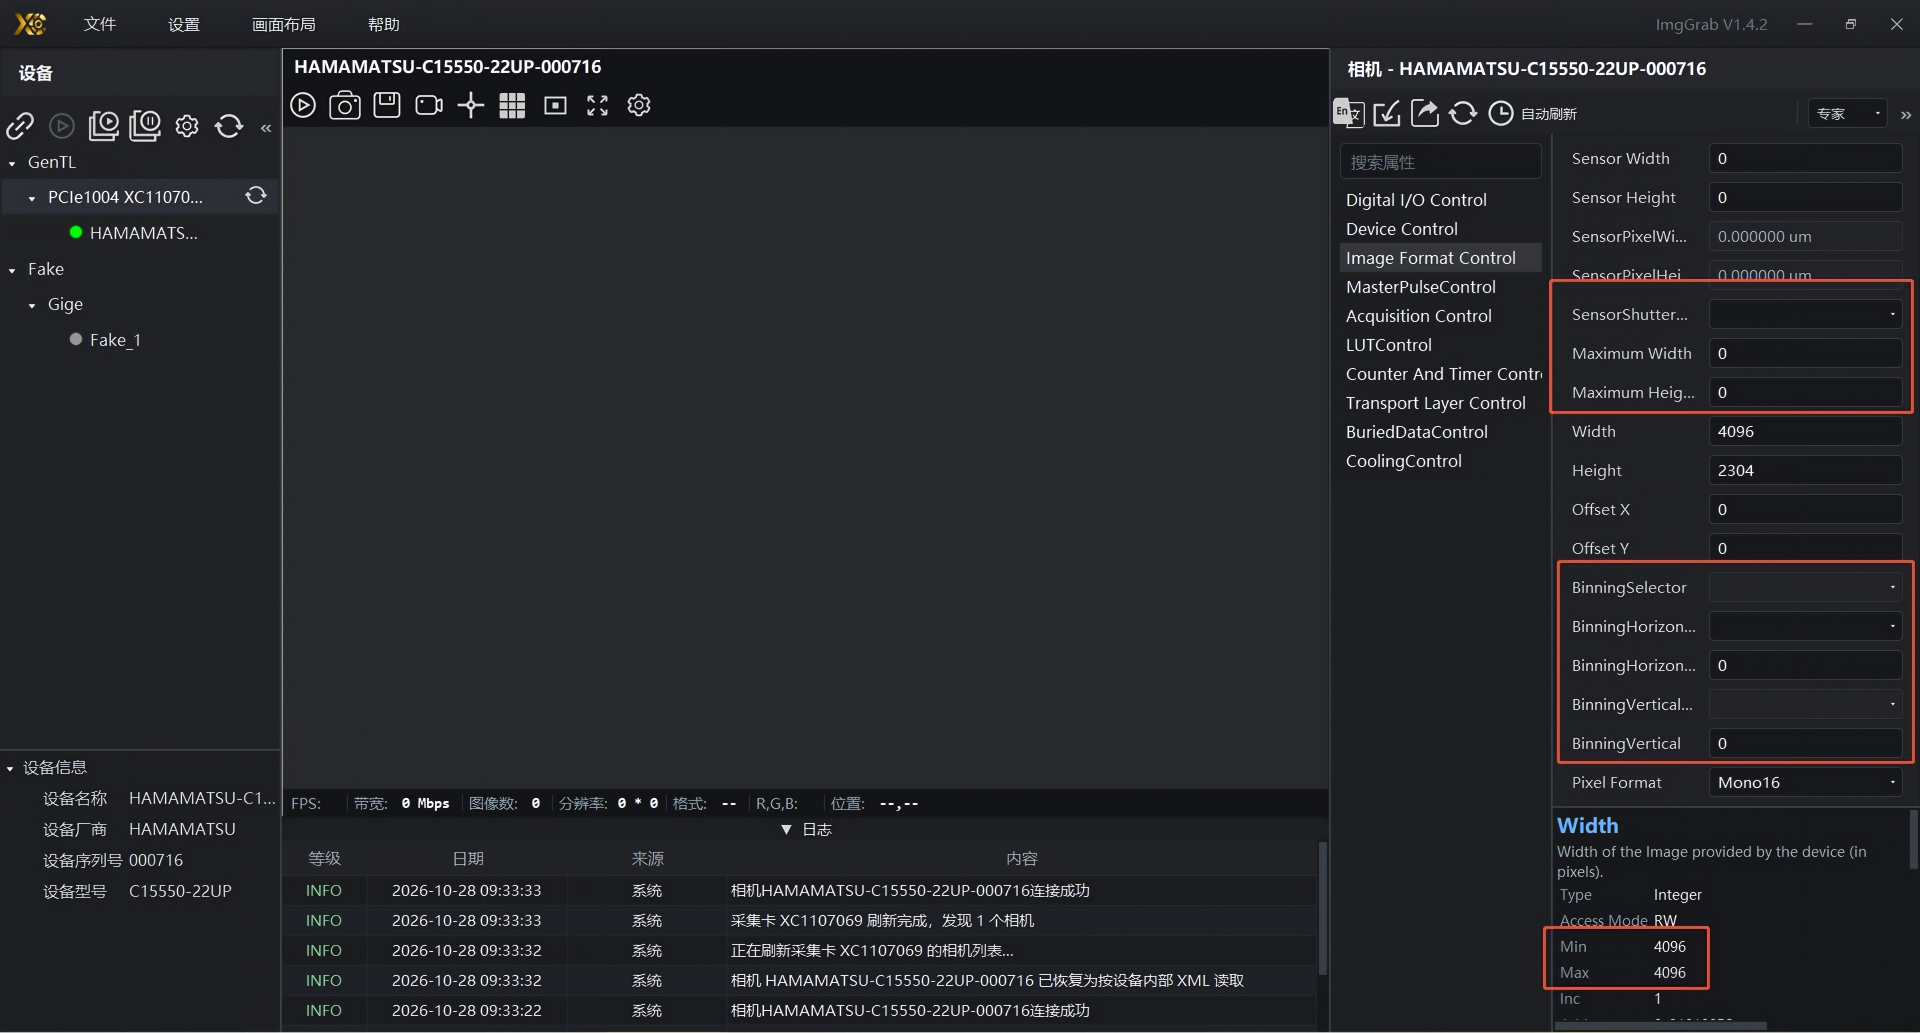Collapse the GenTL tree node

[x=12, y=163]
